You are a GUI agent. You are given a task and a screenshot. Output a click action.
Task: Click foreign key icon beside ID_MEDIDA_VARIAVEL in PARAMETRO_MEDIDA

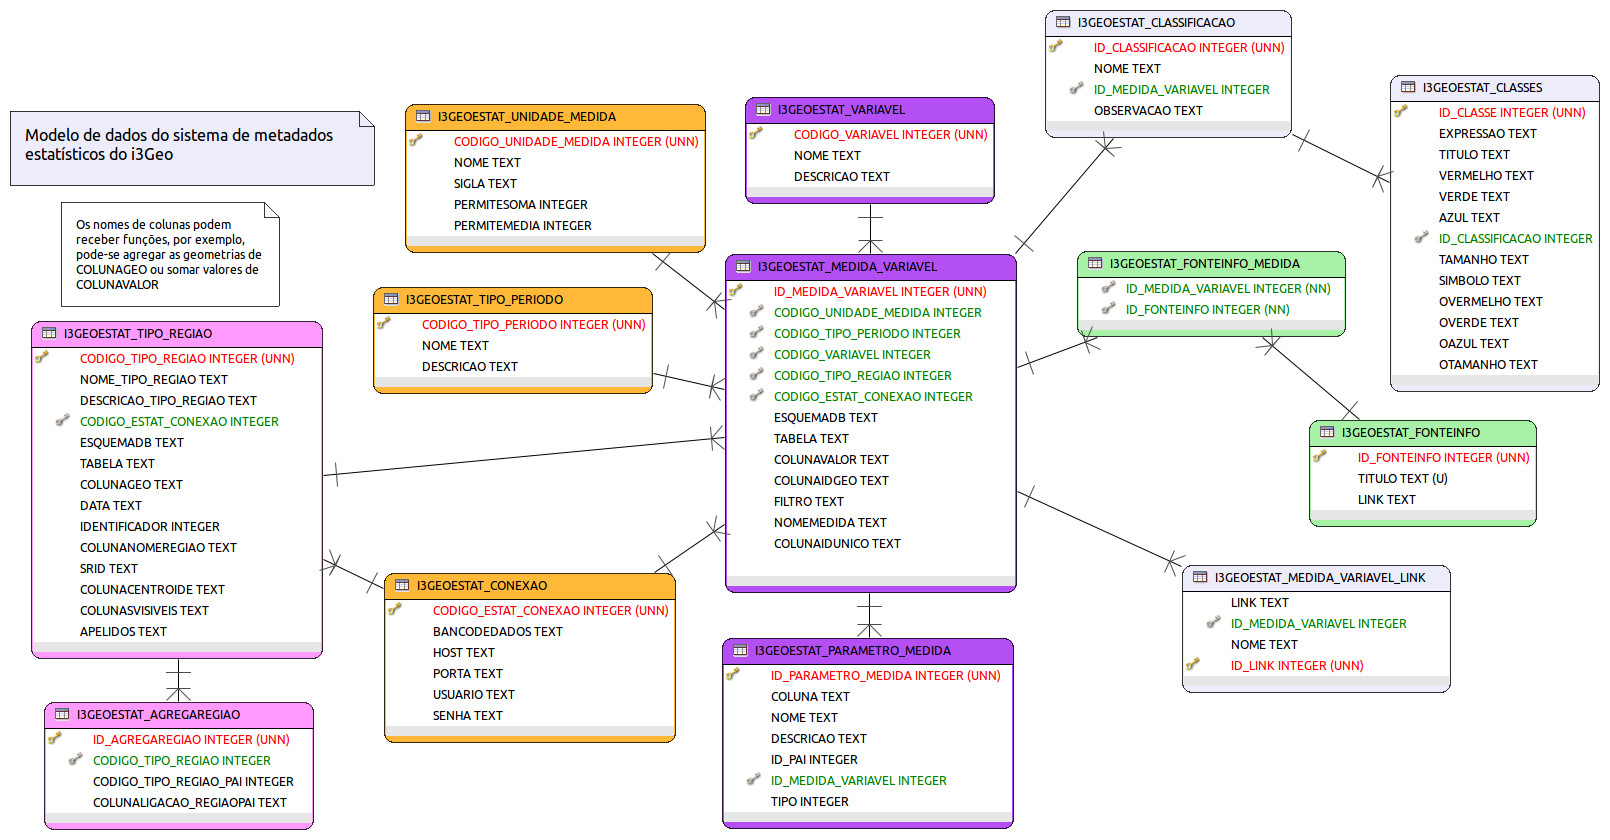point(754,779)
